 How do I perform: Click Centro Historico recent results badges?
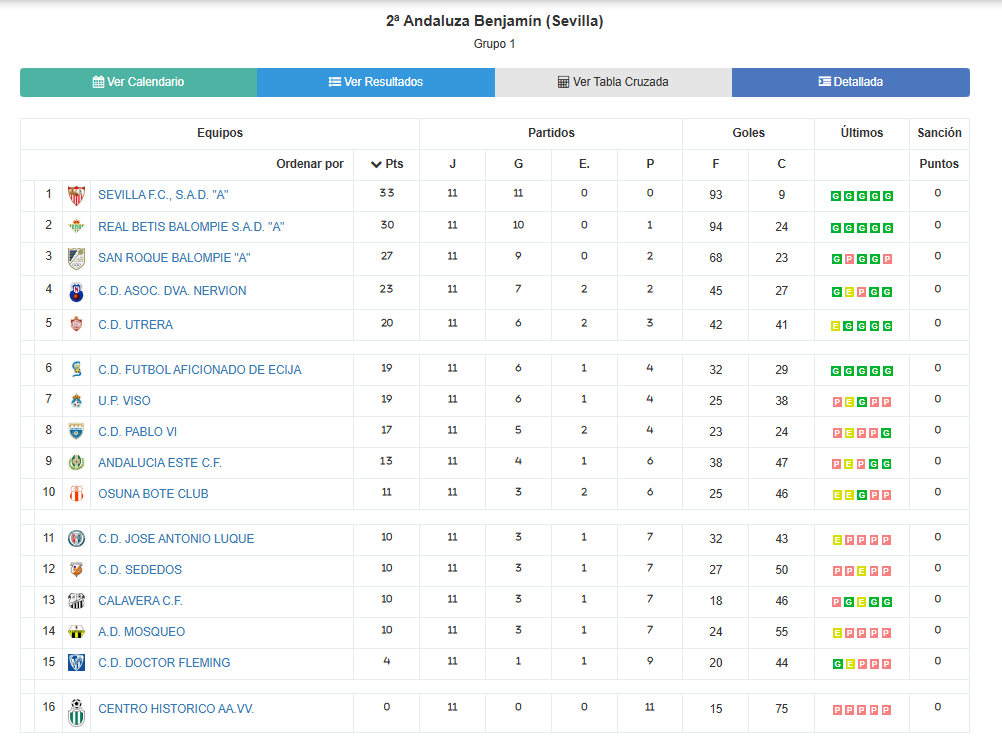tap(861, 710)
